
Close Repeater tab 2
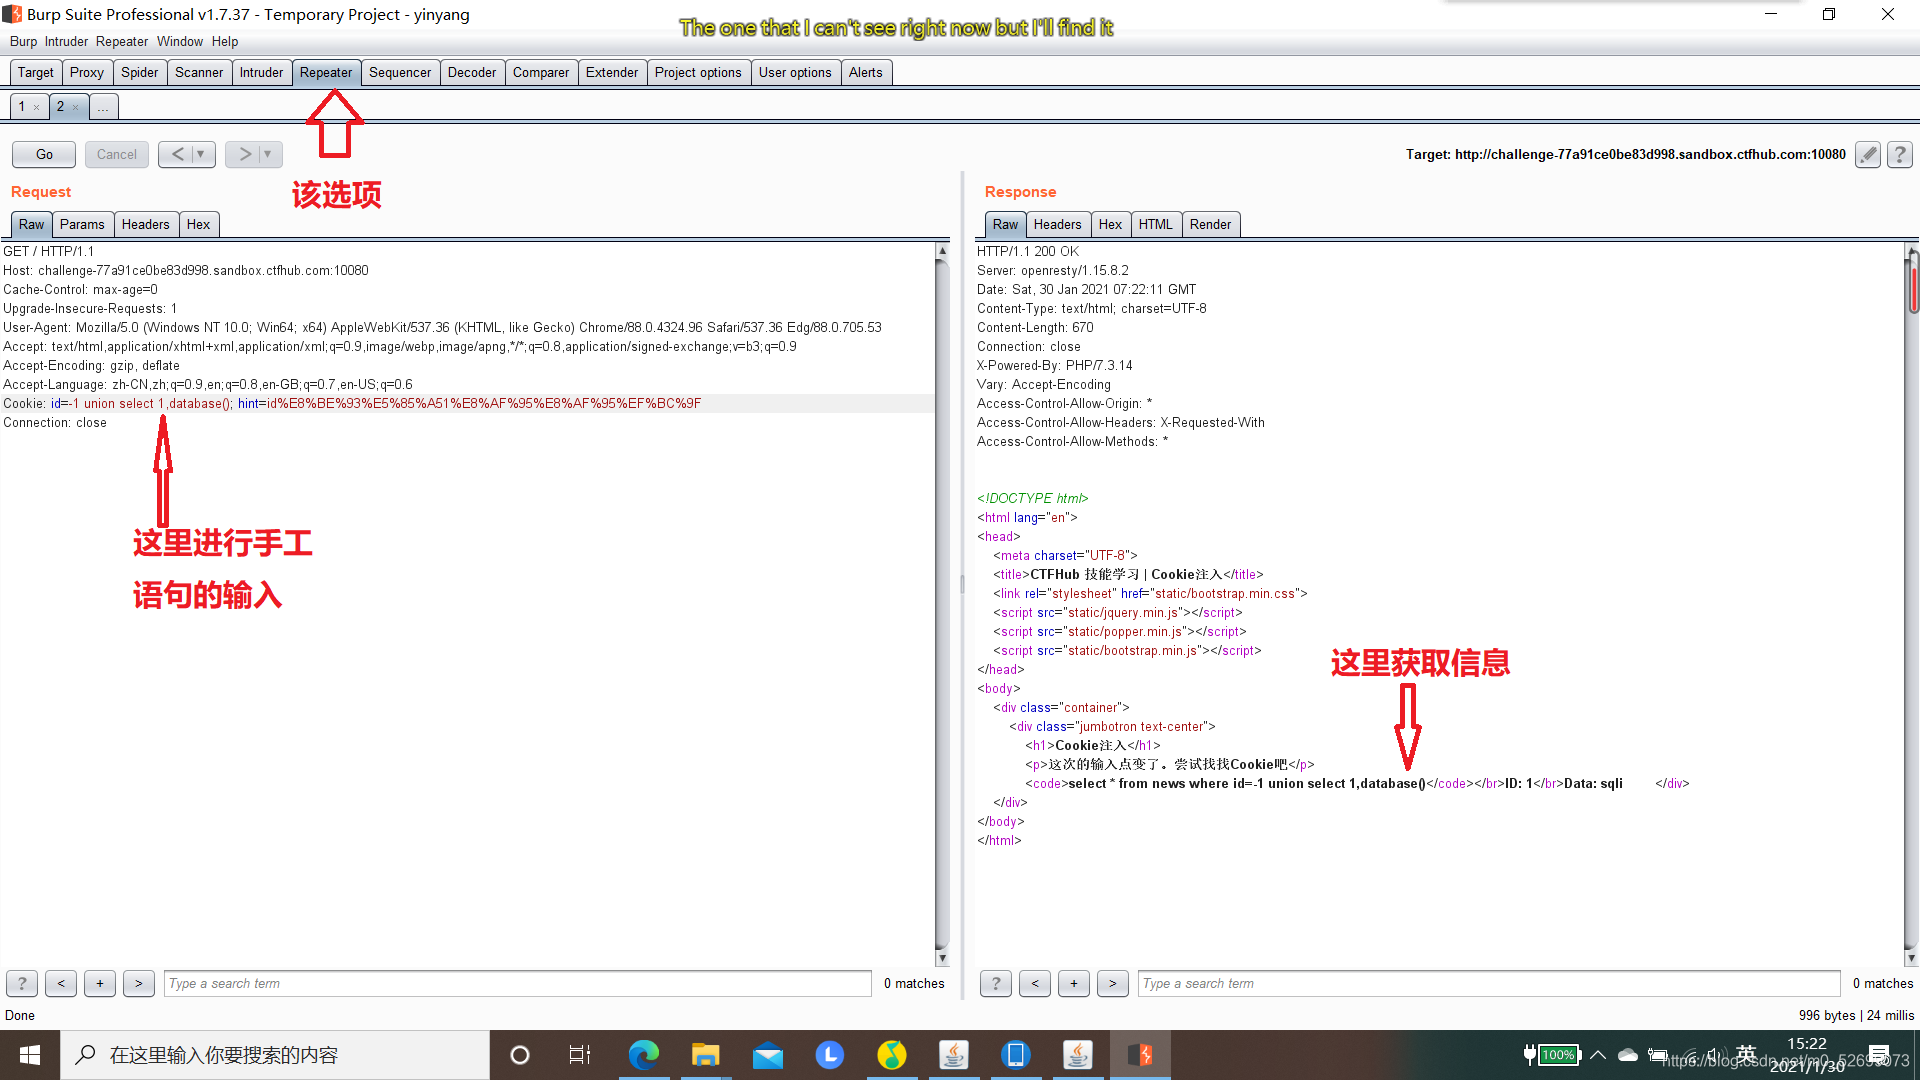(76, 107)
